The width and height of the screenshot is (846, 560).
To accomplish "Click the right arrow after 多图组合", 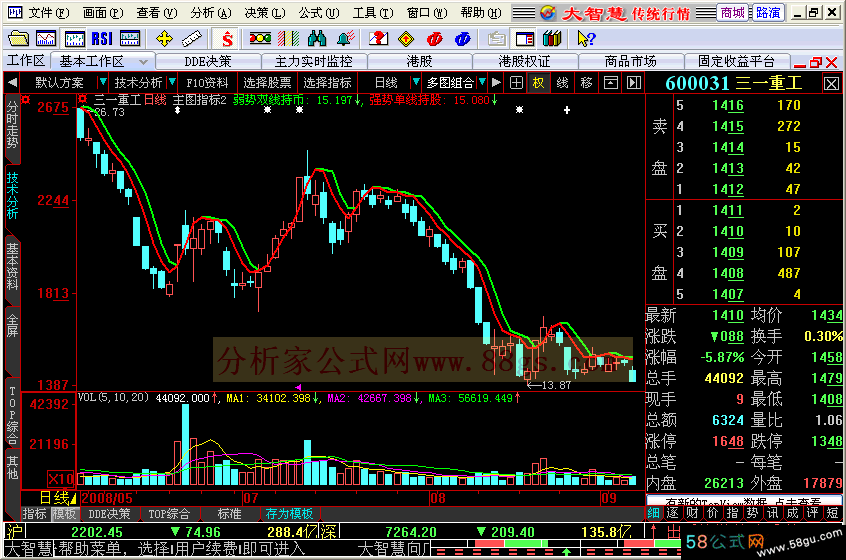I will click(x=496, y=83).
